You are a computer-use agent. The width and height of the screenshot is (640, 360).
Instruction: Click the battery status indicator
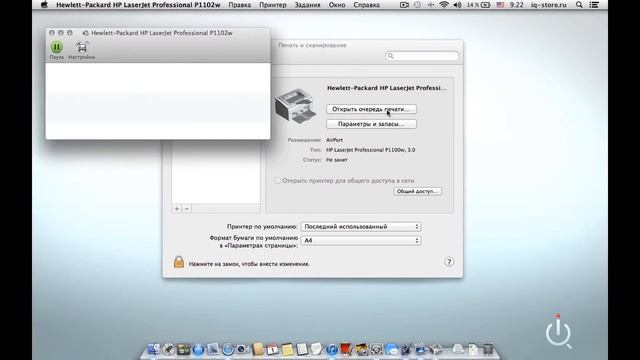click(x=478, y=5)
